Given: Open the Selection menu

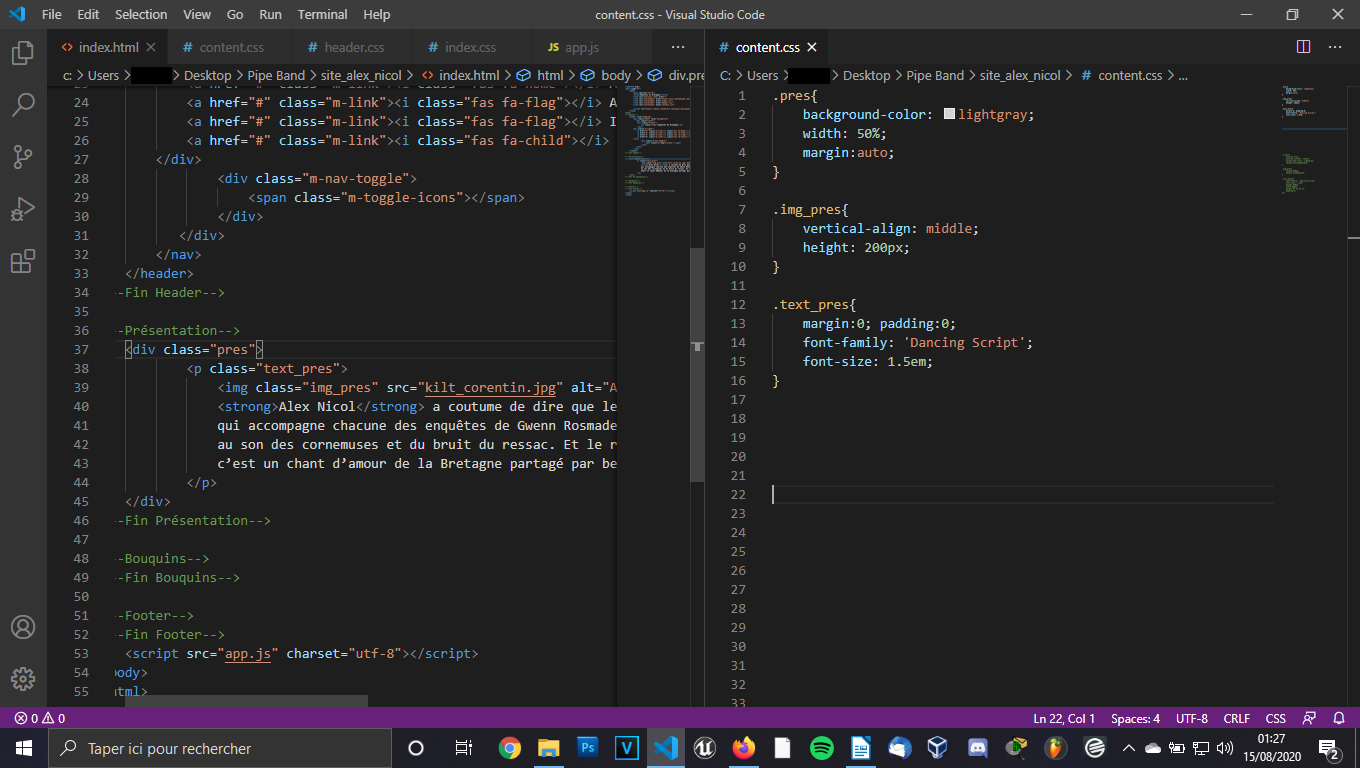Looking at the screenshot, I should [141, 15].
